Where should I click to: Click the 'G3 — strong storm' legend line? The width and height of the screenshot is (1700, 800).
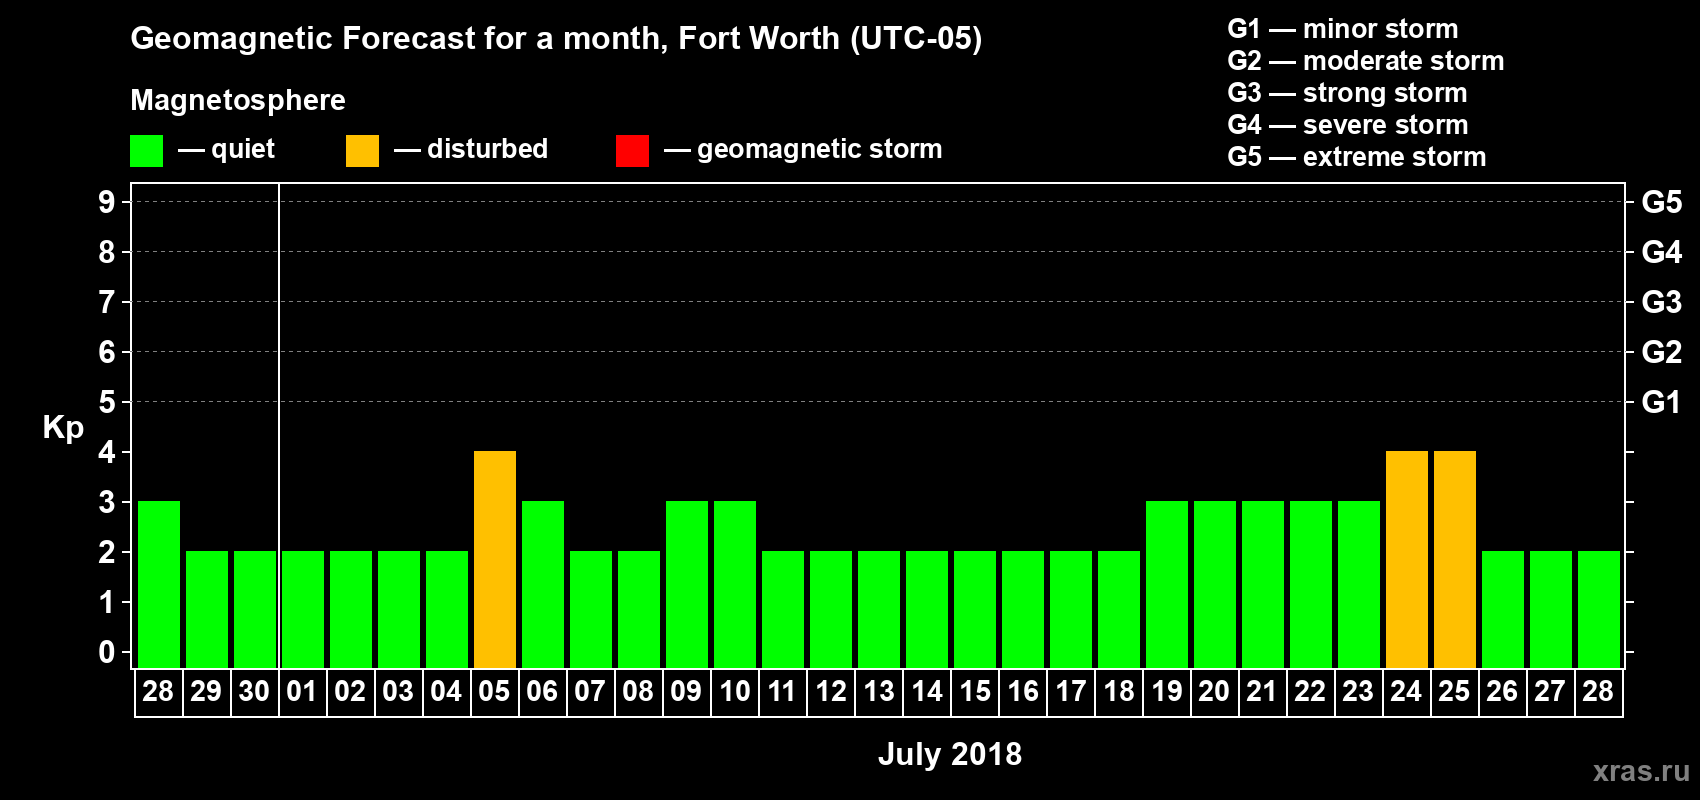(x=1347, y=93)
